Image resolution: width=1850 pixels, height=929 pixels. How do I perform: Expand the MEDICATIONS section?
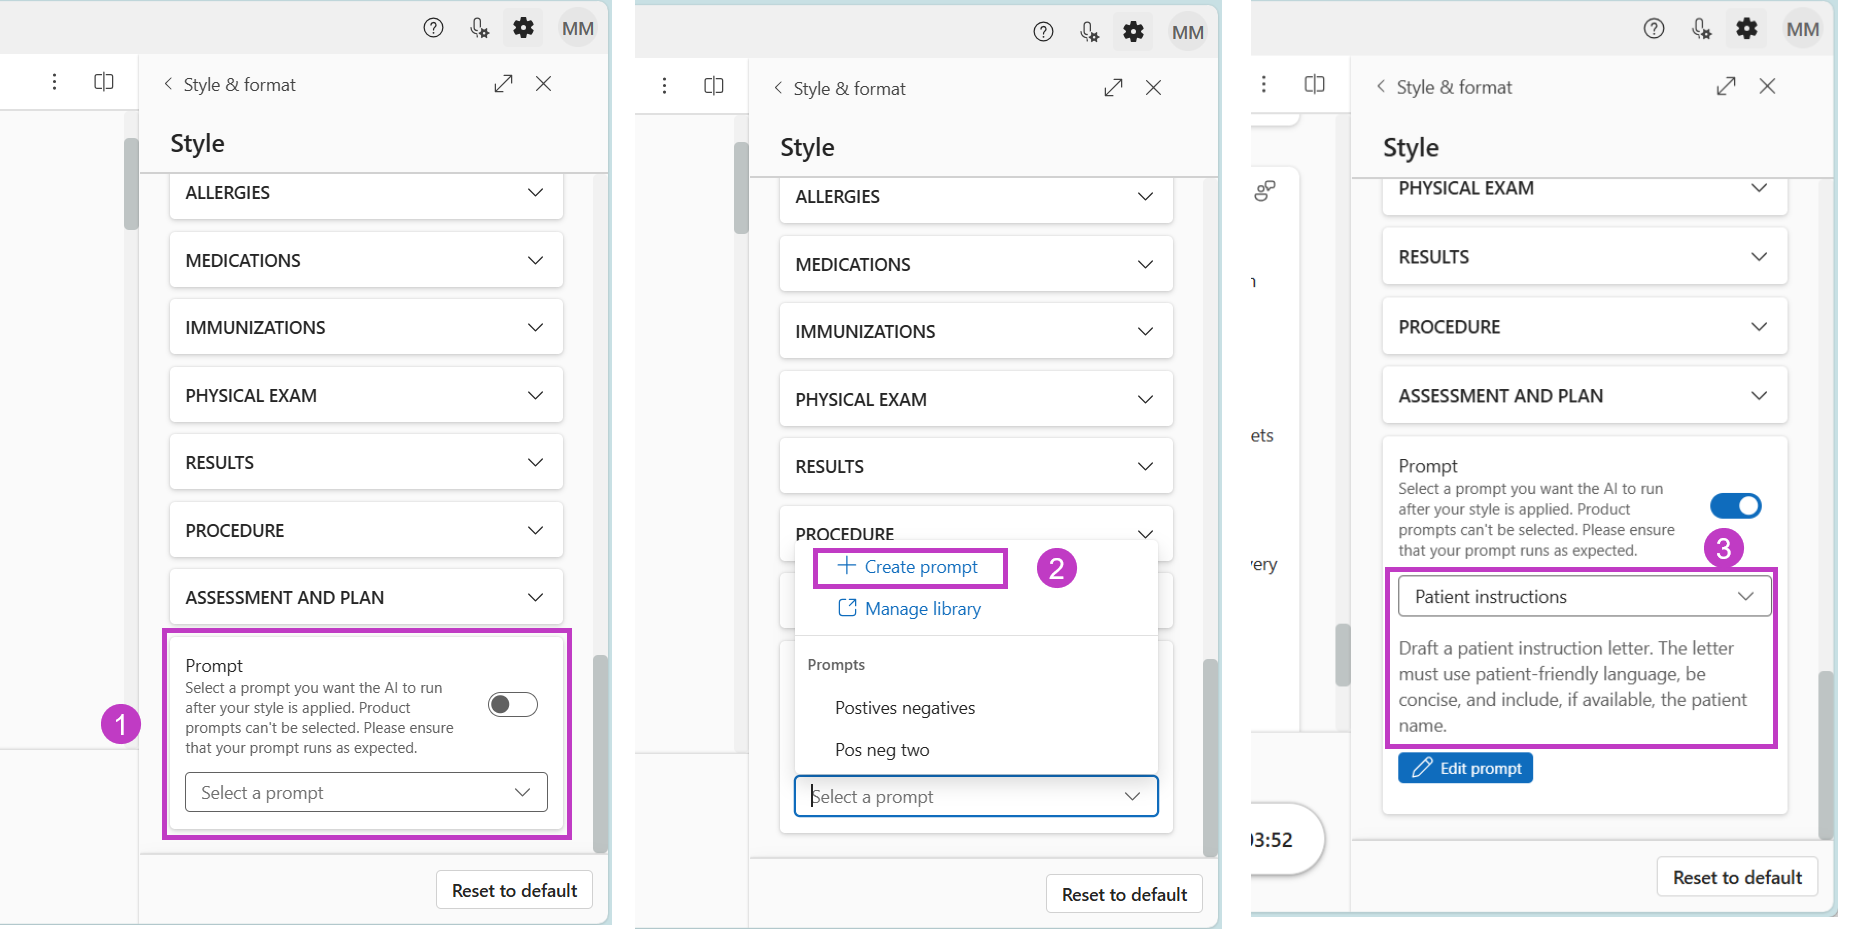pos(366,259)
